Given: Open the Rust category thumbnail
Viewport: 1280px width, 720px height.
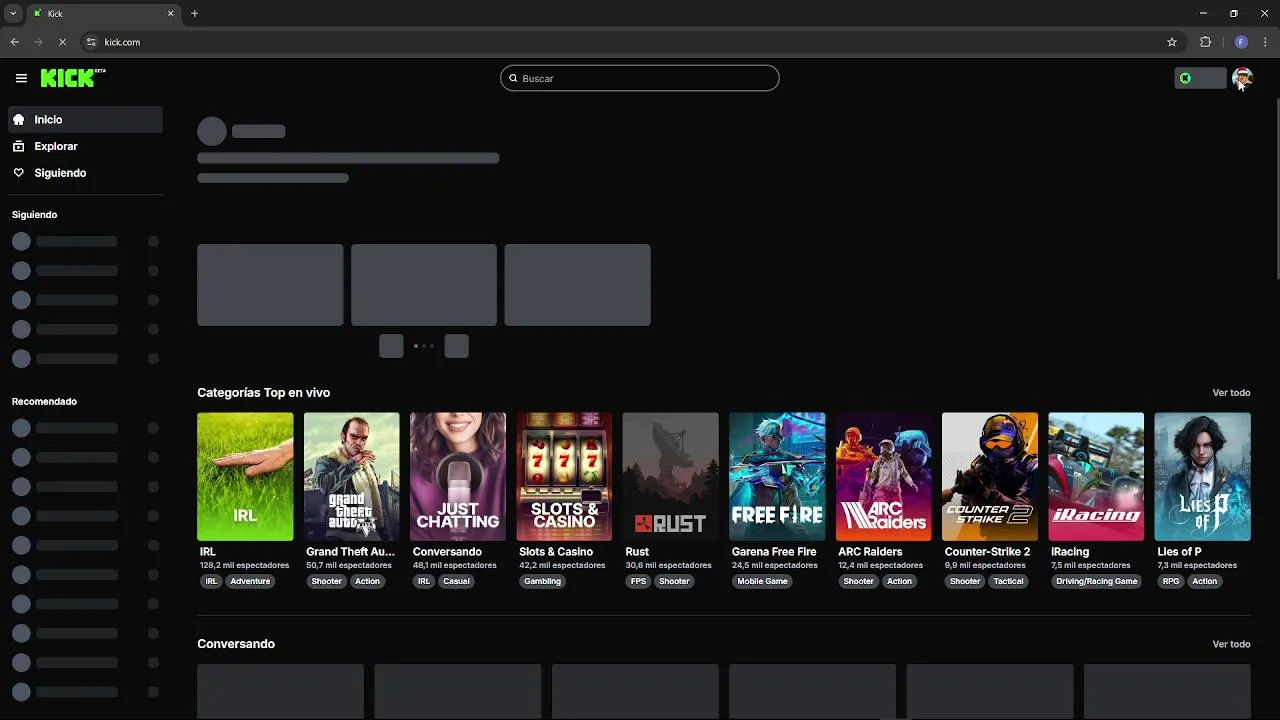Looking at the screenshot, I should (x=670, y=476).
